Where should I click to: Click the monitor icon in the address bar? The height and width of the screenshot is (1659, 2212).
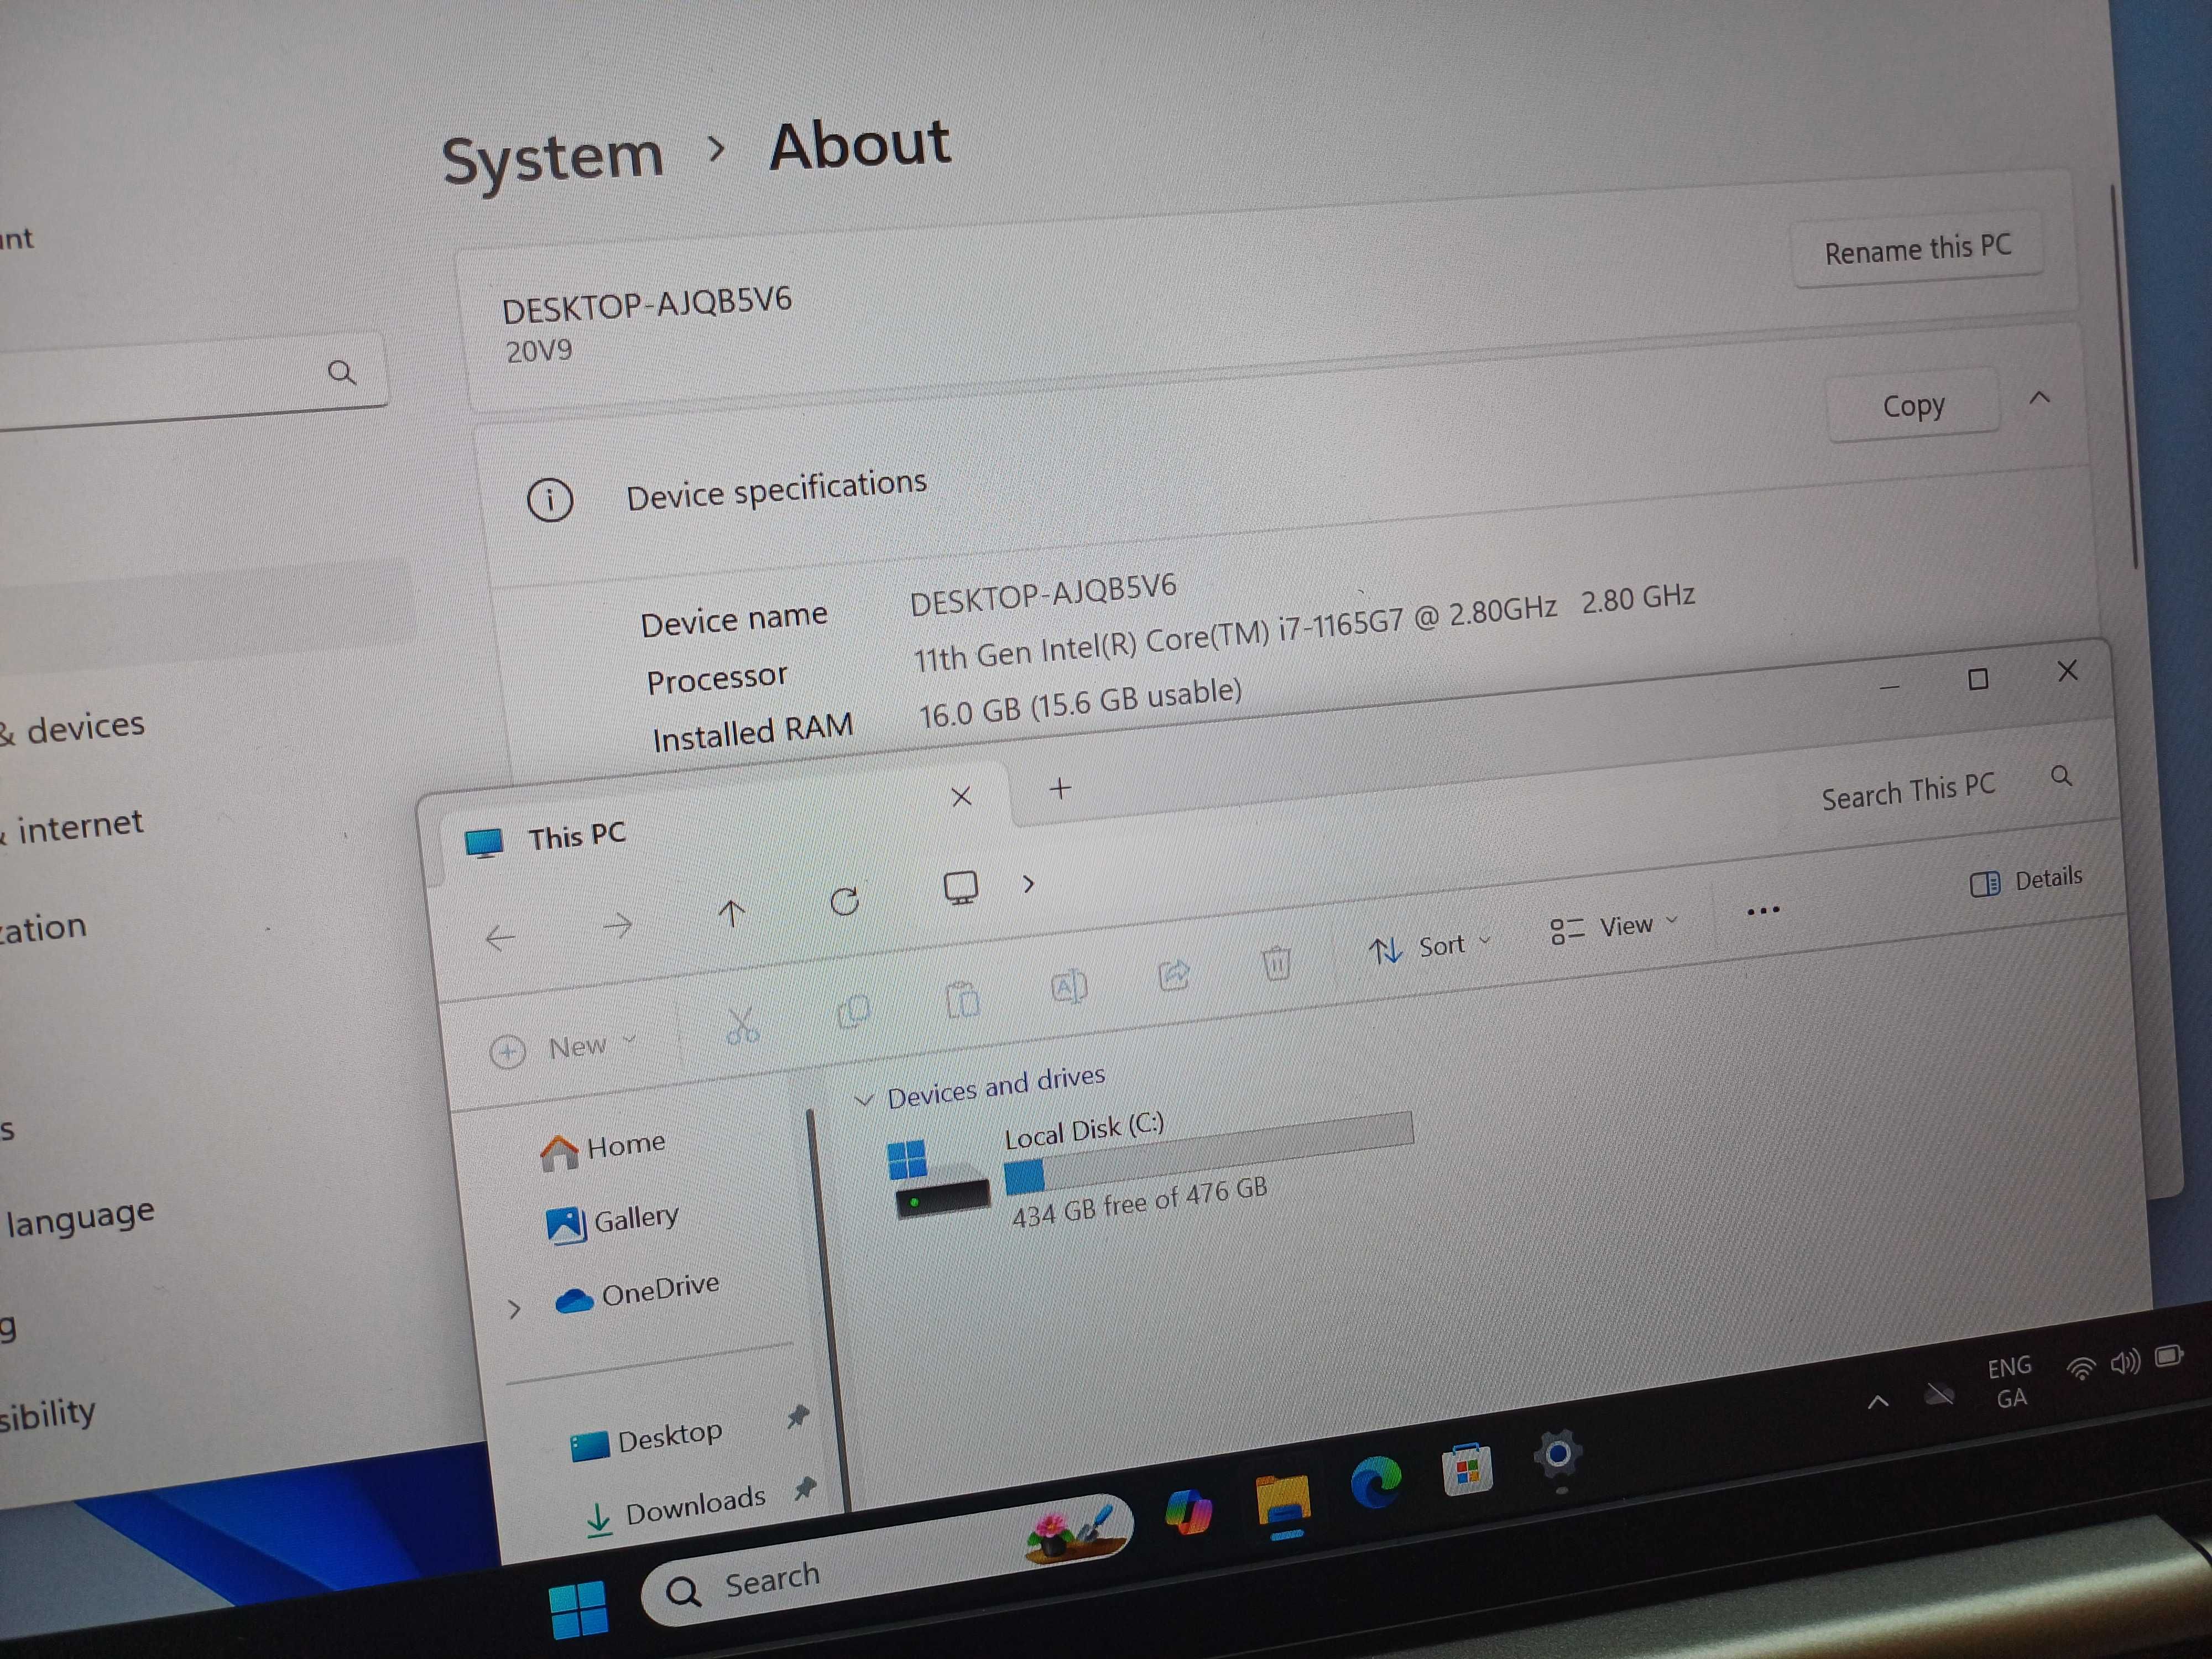961,887
